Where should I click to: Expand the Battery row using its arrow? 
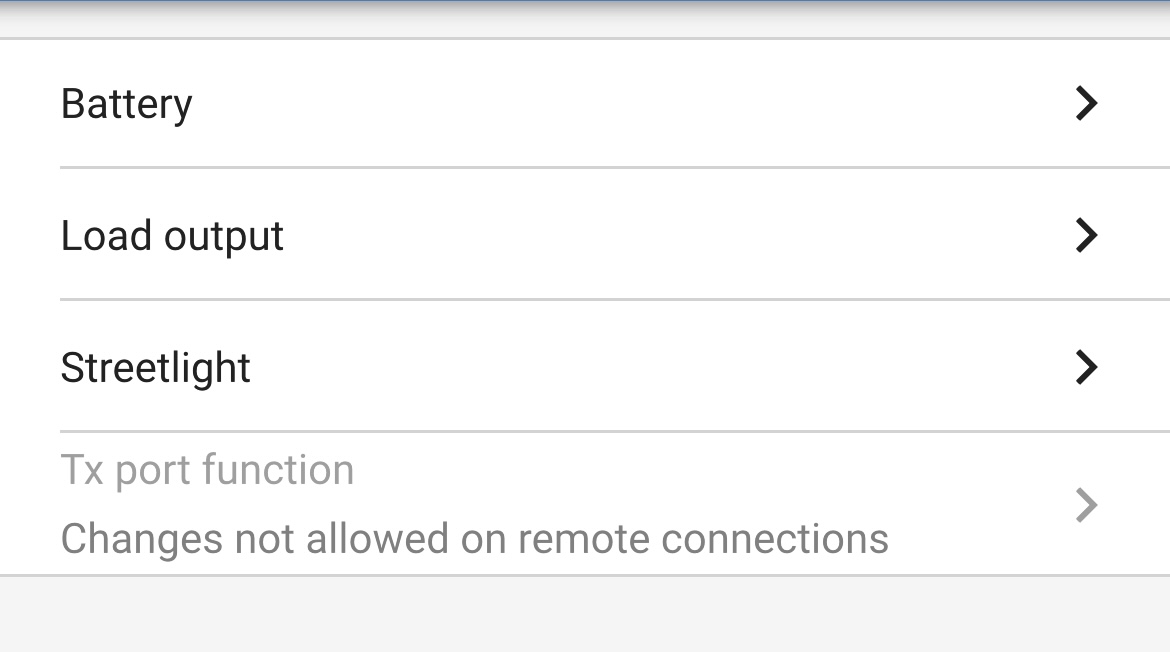point(1086,103)
